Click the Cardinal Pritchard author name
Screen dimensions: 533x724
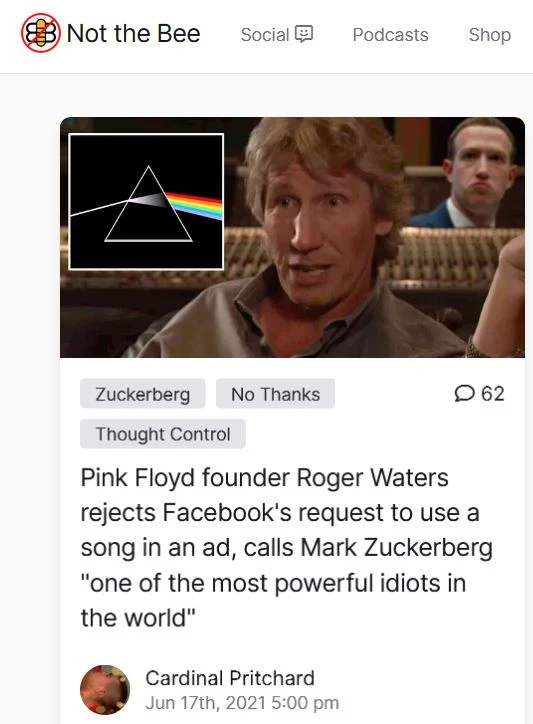230,678
